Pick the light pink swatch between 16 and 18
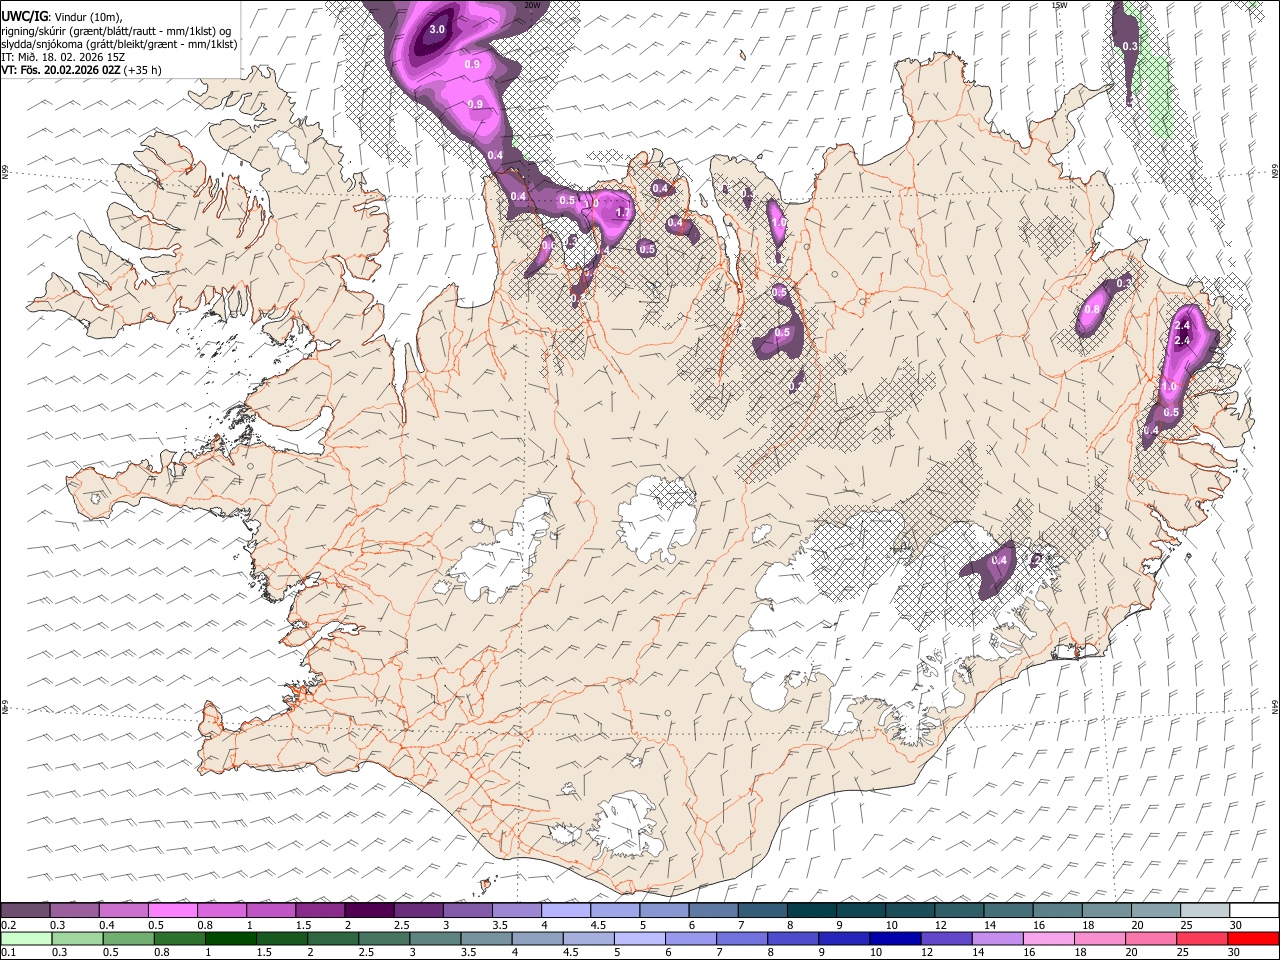The width and height of the screenshot is (1280, 960). point(1048,938)
